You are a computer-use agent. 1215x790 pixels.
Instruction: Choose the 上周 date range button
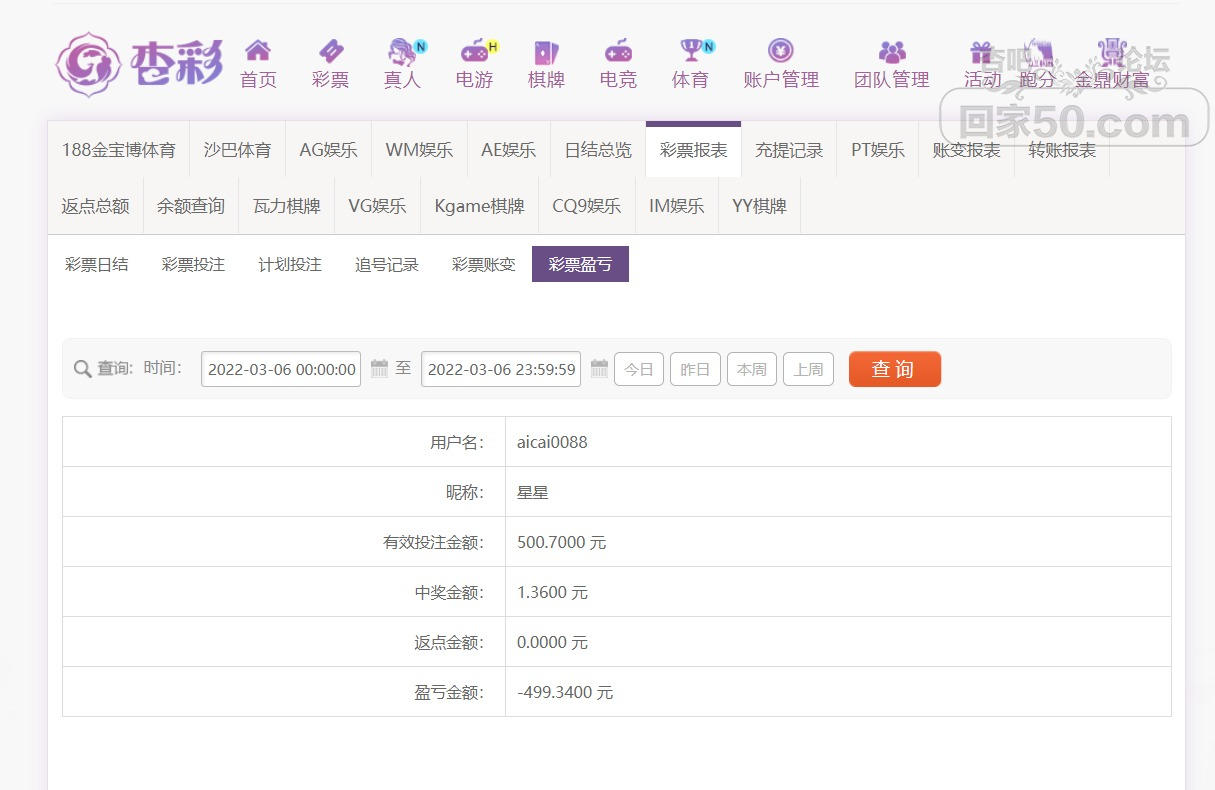pyautogui.click(x=808, y=369)
